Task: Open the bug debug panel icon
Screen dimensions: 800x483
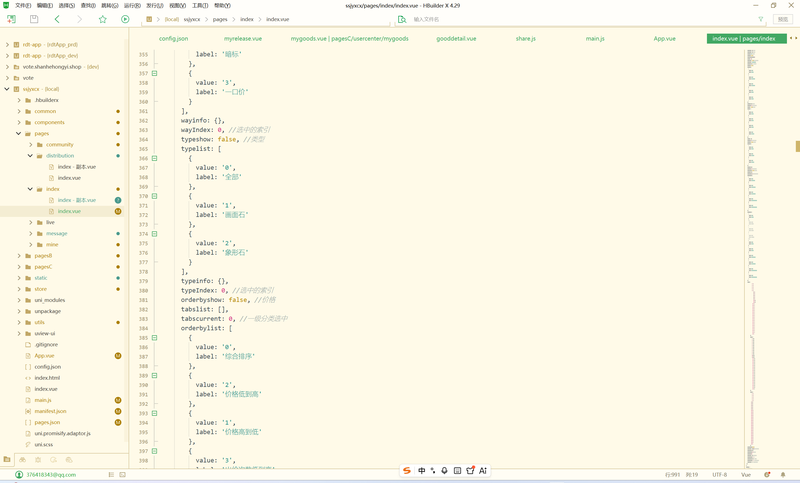Action: (38, 460)
